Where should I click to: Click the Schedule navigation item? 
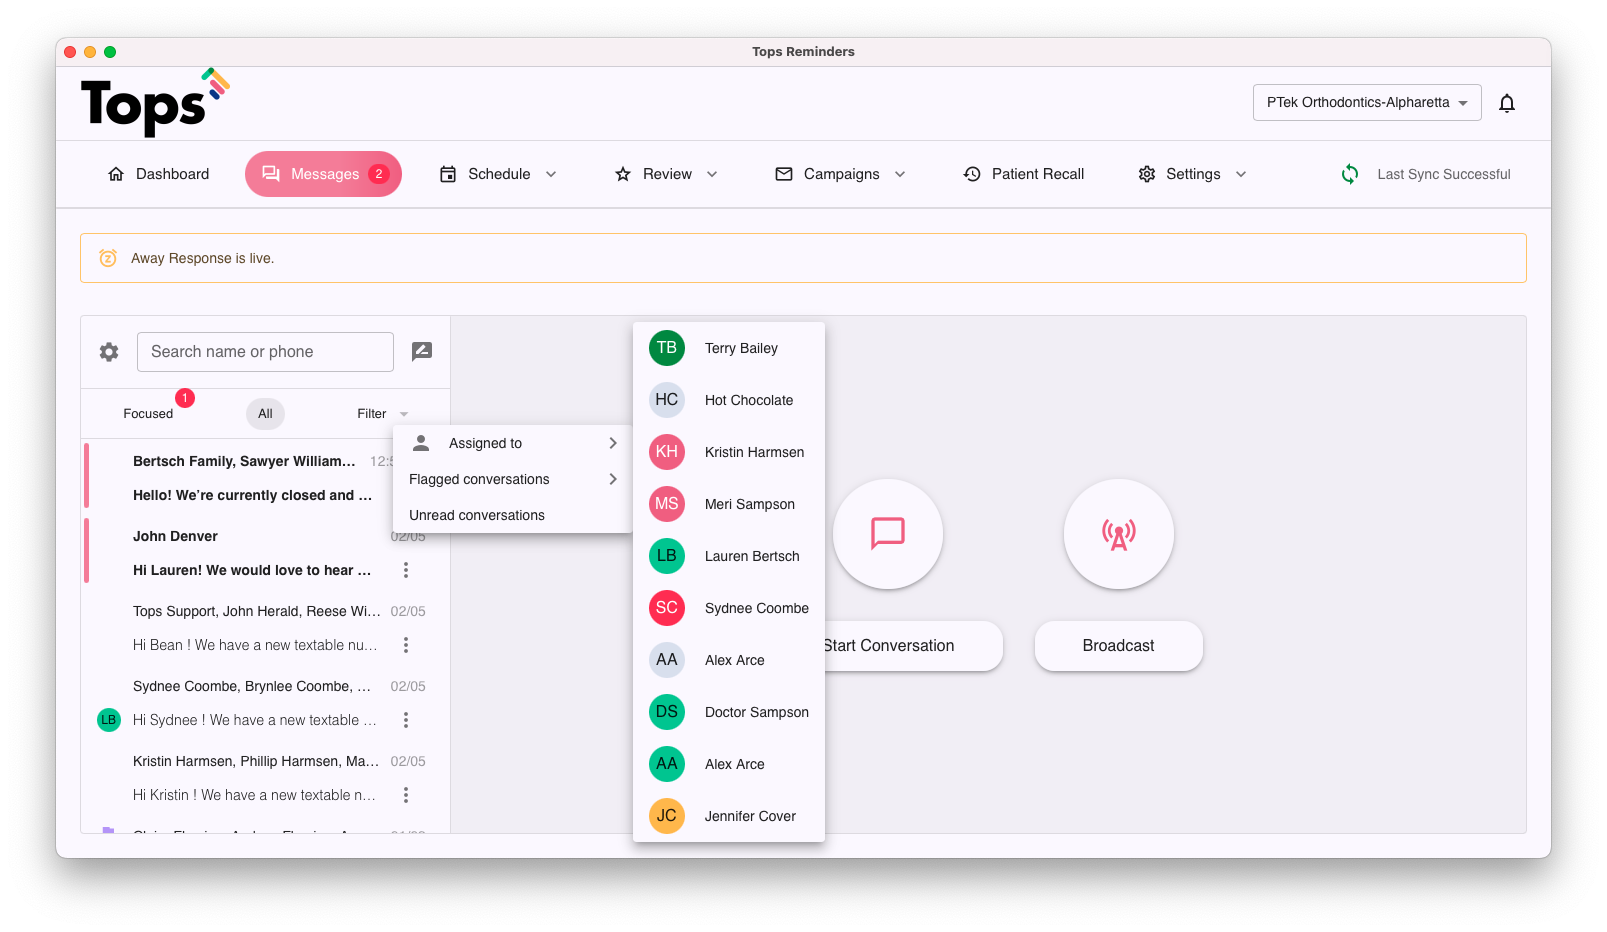[x=499, y=174]
